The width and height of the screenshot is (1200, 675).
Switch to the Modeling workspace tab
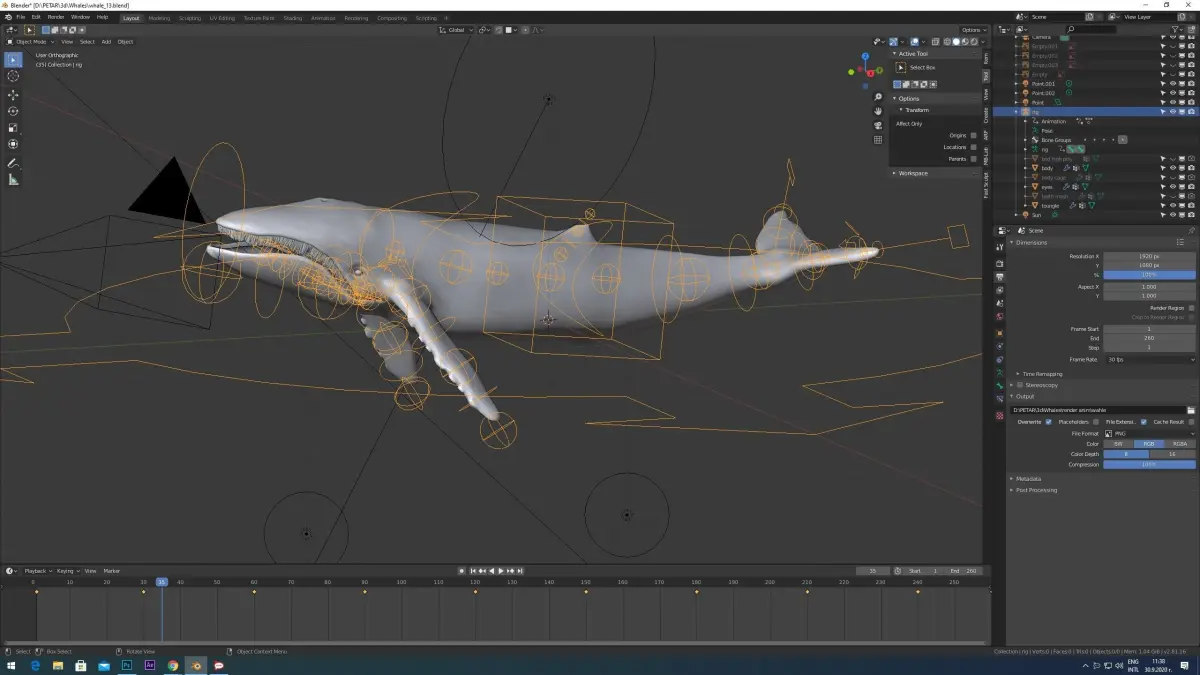(x=159, y=17)
